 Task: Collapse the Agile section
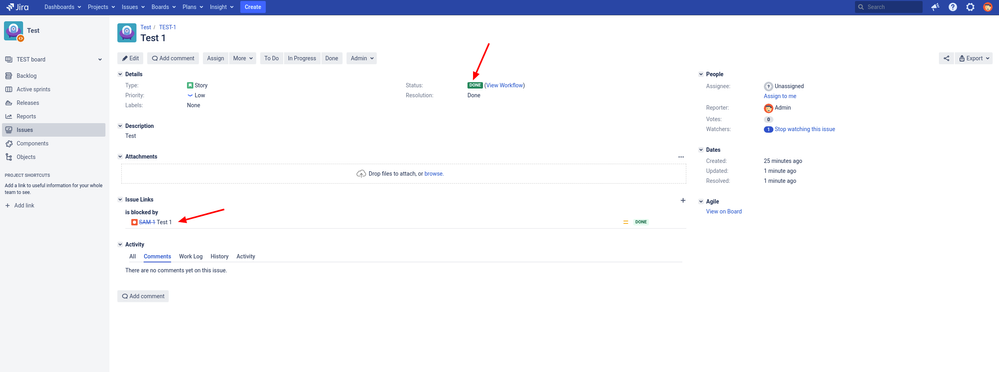click(x=701, y=202)
